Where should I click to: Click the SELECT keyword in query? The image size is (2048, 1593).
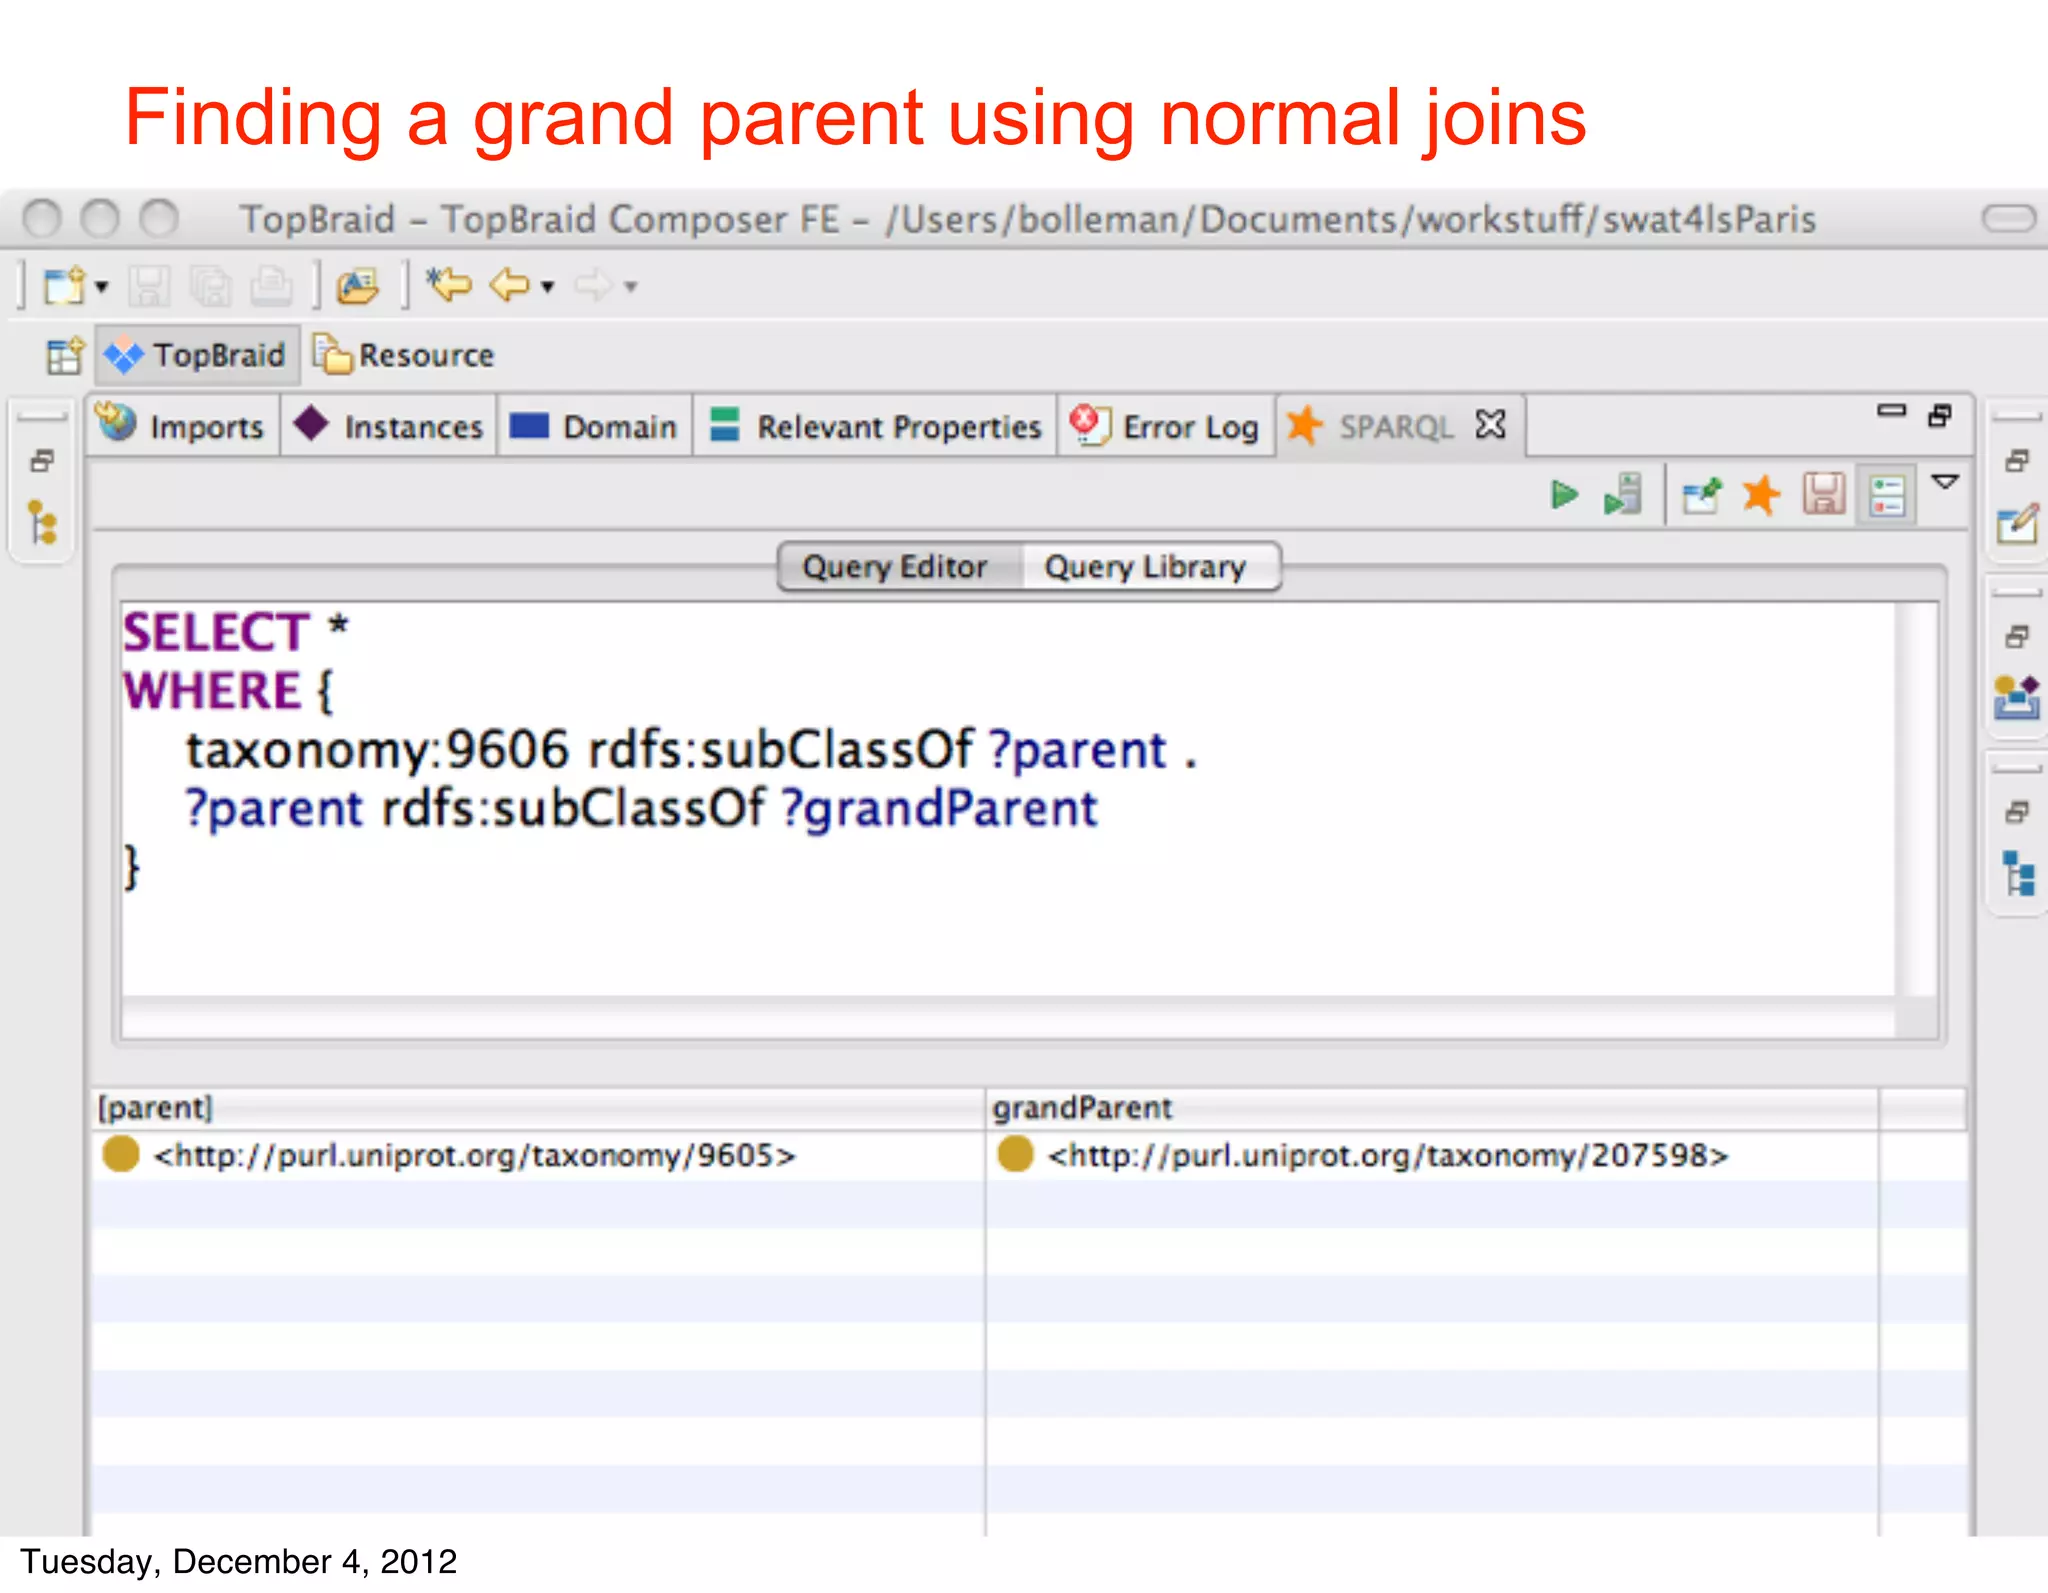[x=216, y=632]
